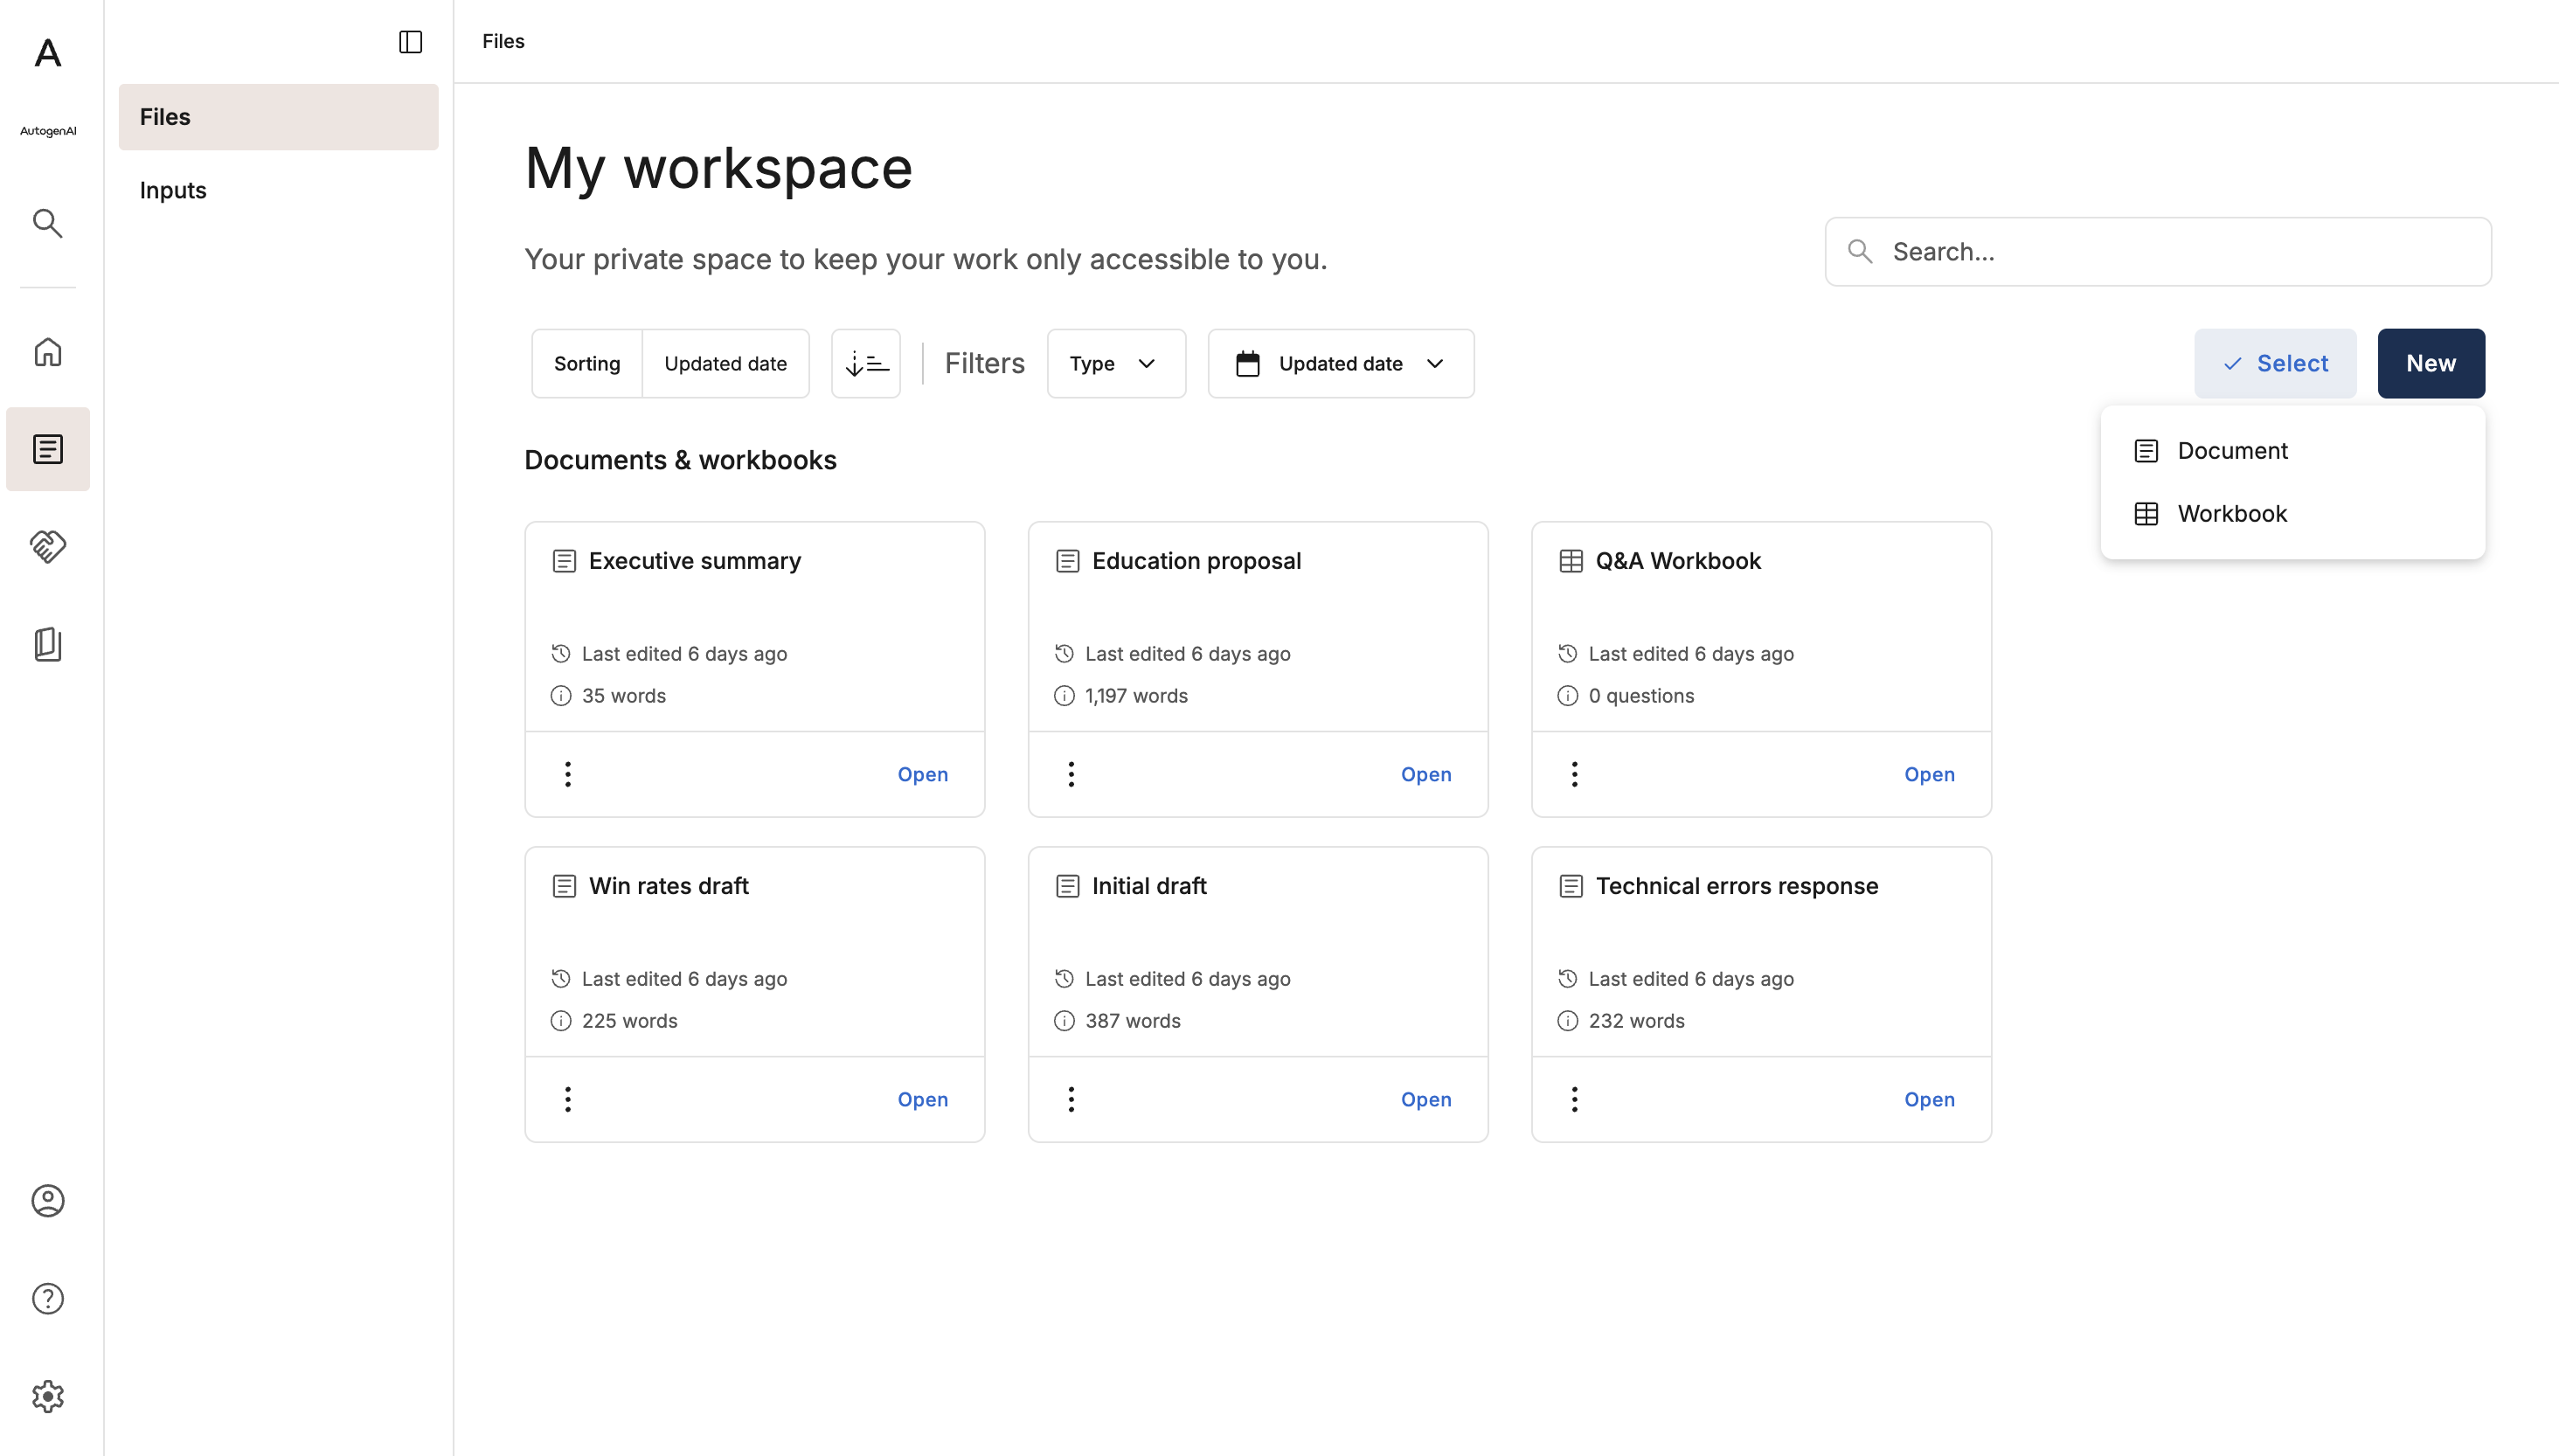Screen dimensions: 2559x1456
Task: Open the help question mark icon
Action: pyautogui.click(x=47, y=1299)
